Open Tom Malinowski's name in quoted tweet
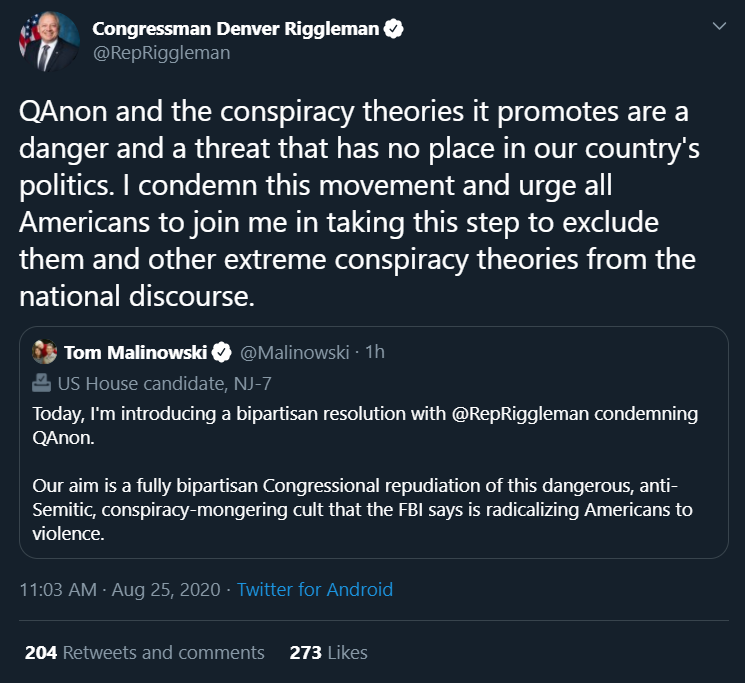 click(x=135, y=352)
